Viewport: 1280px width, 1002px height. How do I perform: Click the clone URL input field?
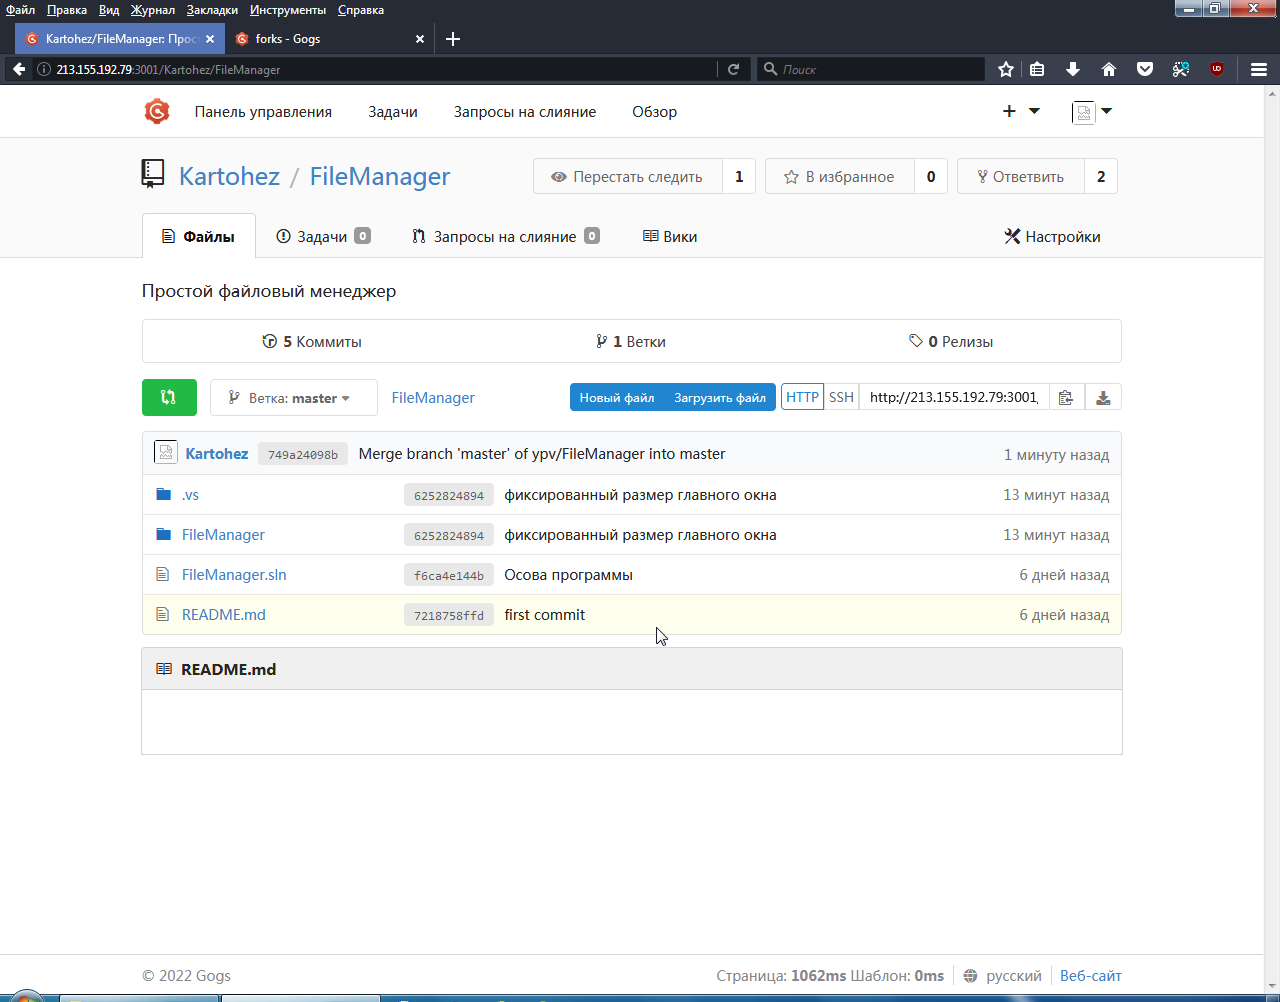[954, 397]
